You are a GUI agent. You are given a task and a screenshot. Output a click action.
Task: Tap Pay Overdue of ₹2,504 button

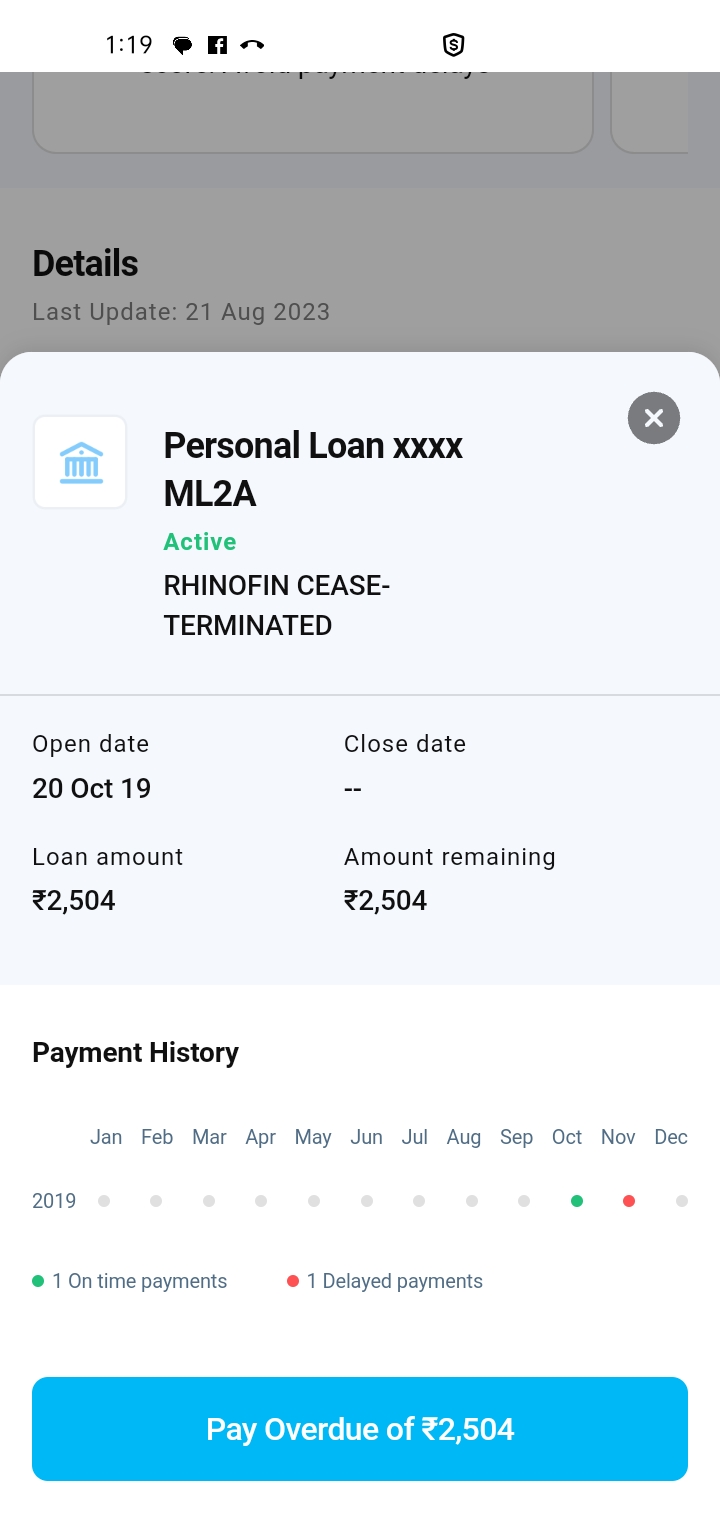click(360, 1429)
